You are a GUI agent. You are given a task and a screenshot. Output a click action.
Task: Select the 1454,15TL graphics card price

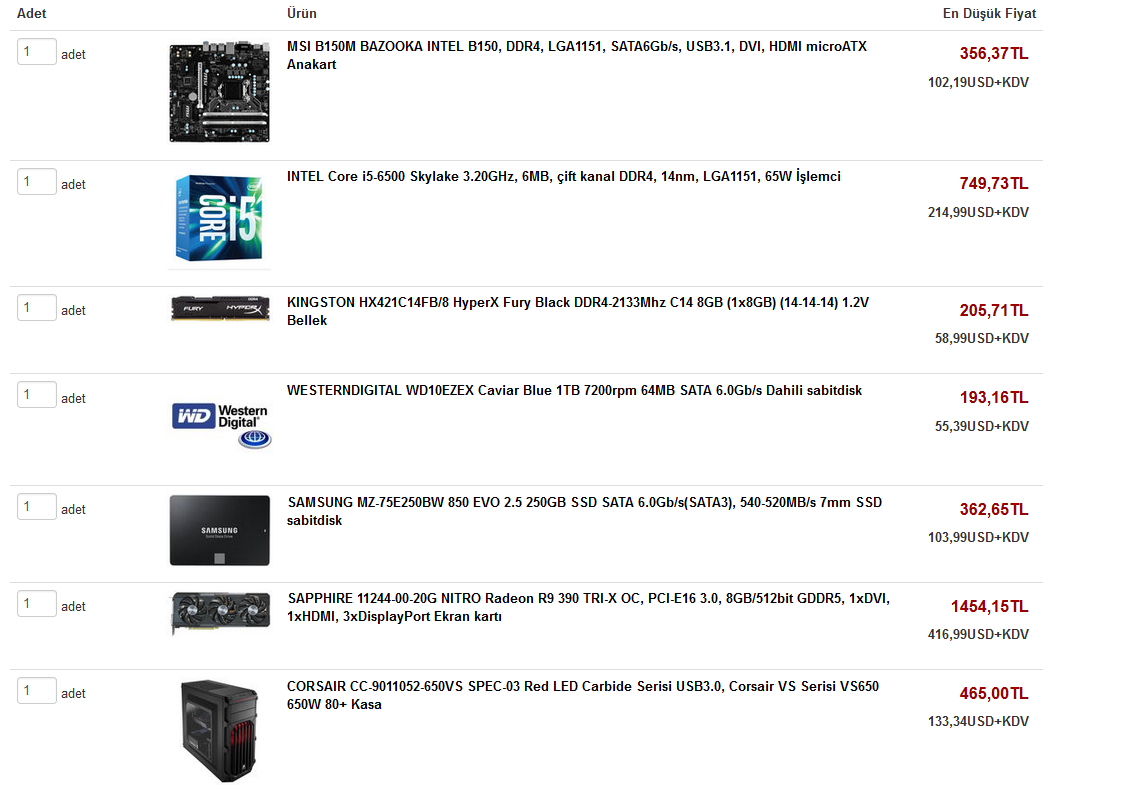[x=989, y=607]
